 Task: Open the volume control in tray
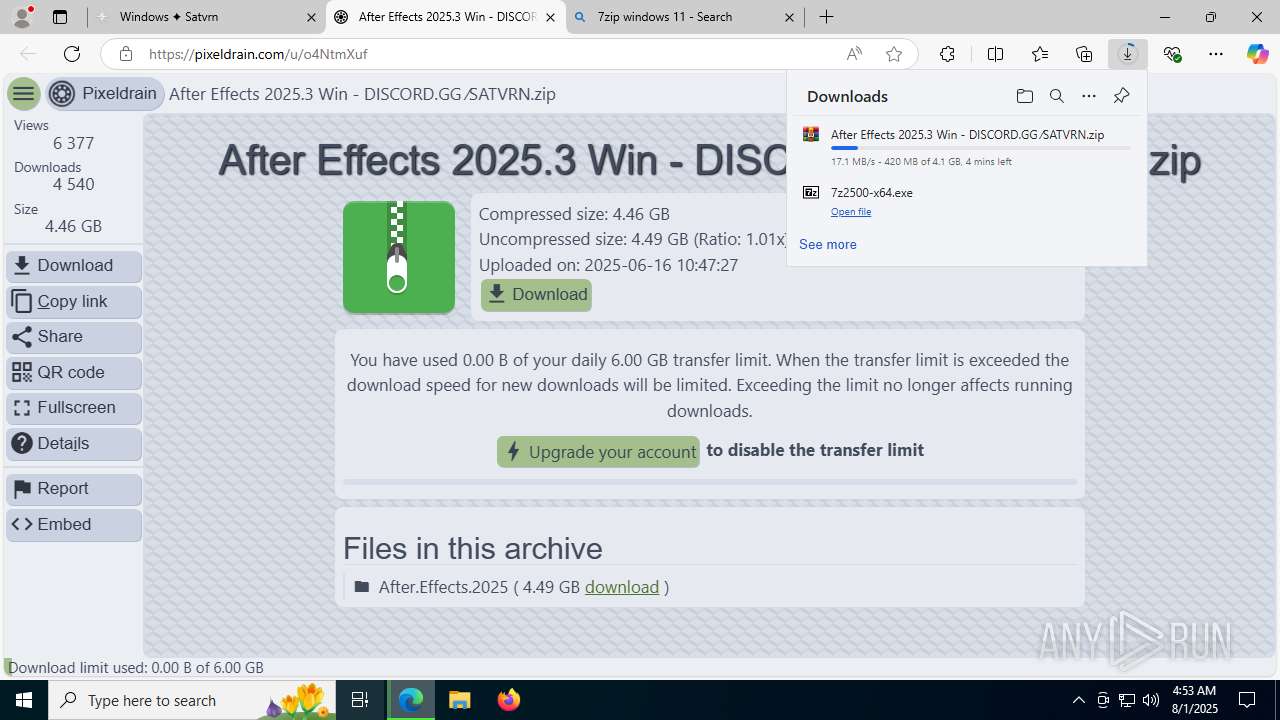(1151, 700)
